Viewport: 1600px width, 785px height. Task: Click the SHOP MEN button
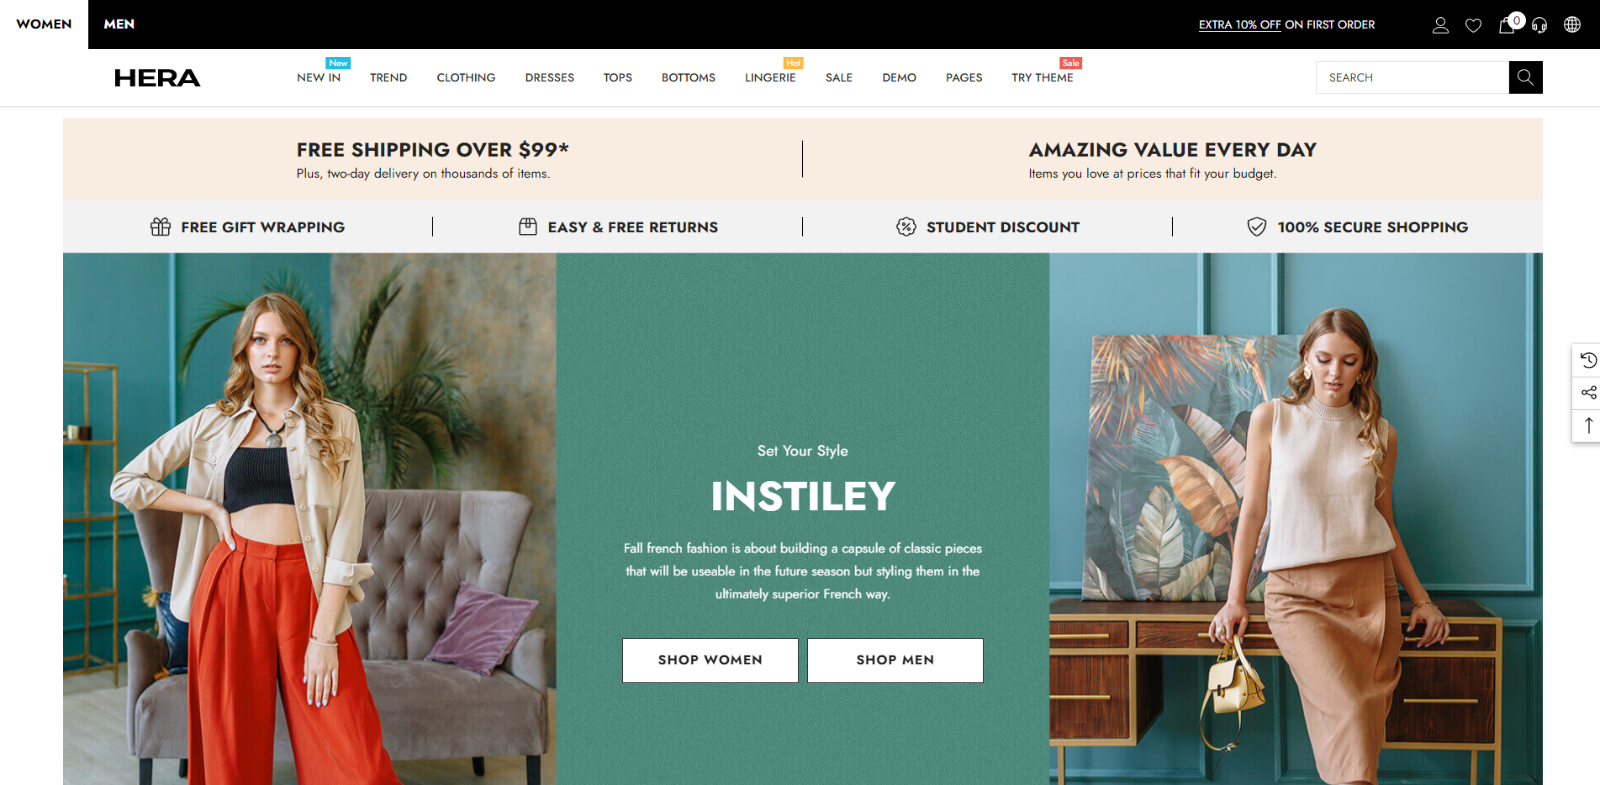(x=895, y=660)
